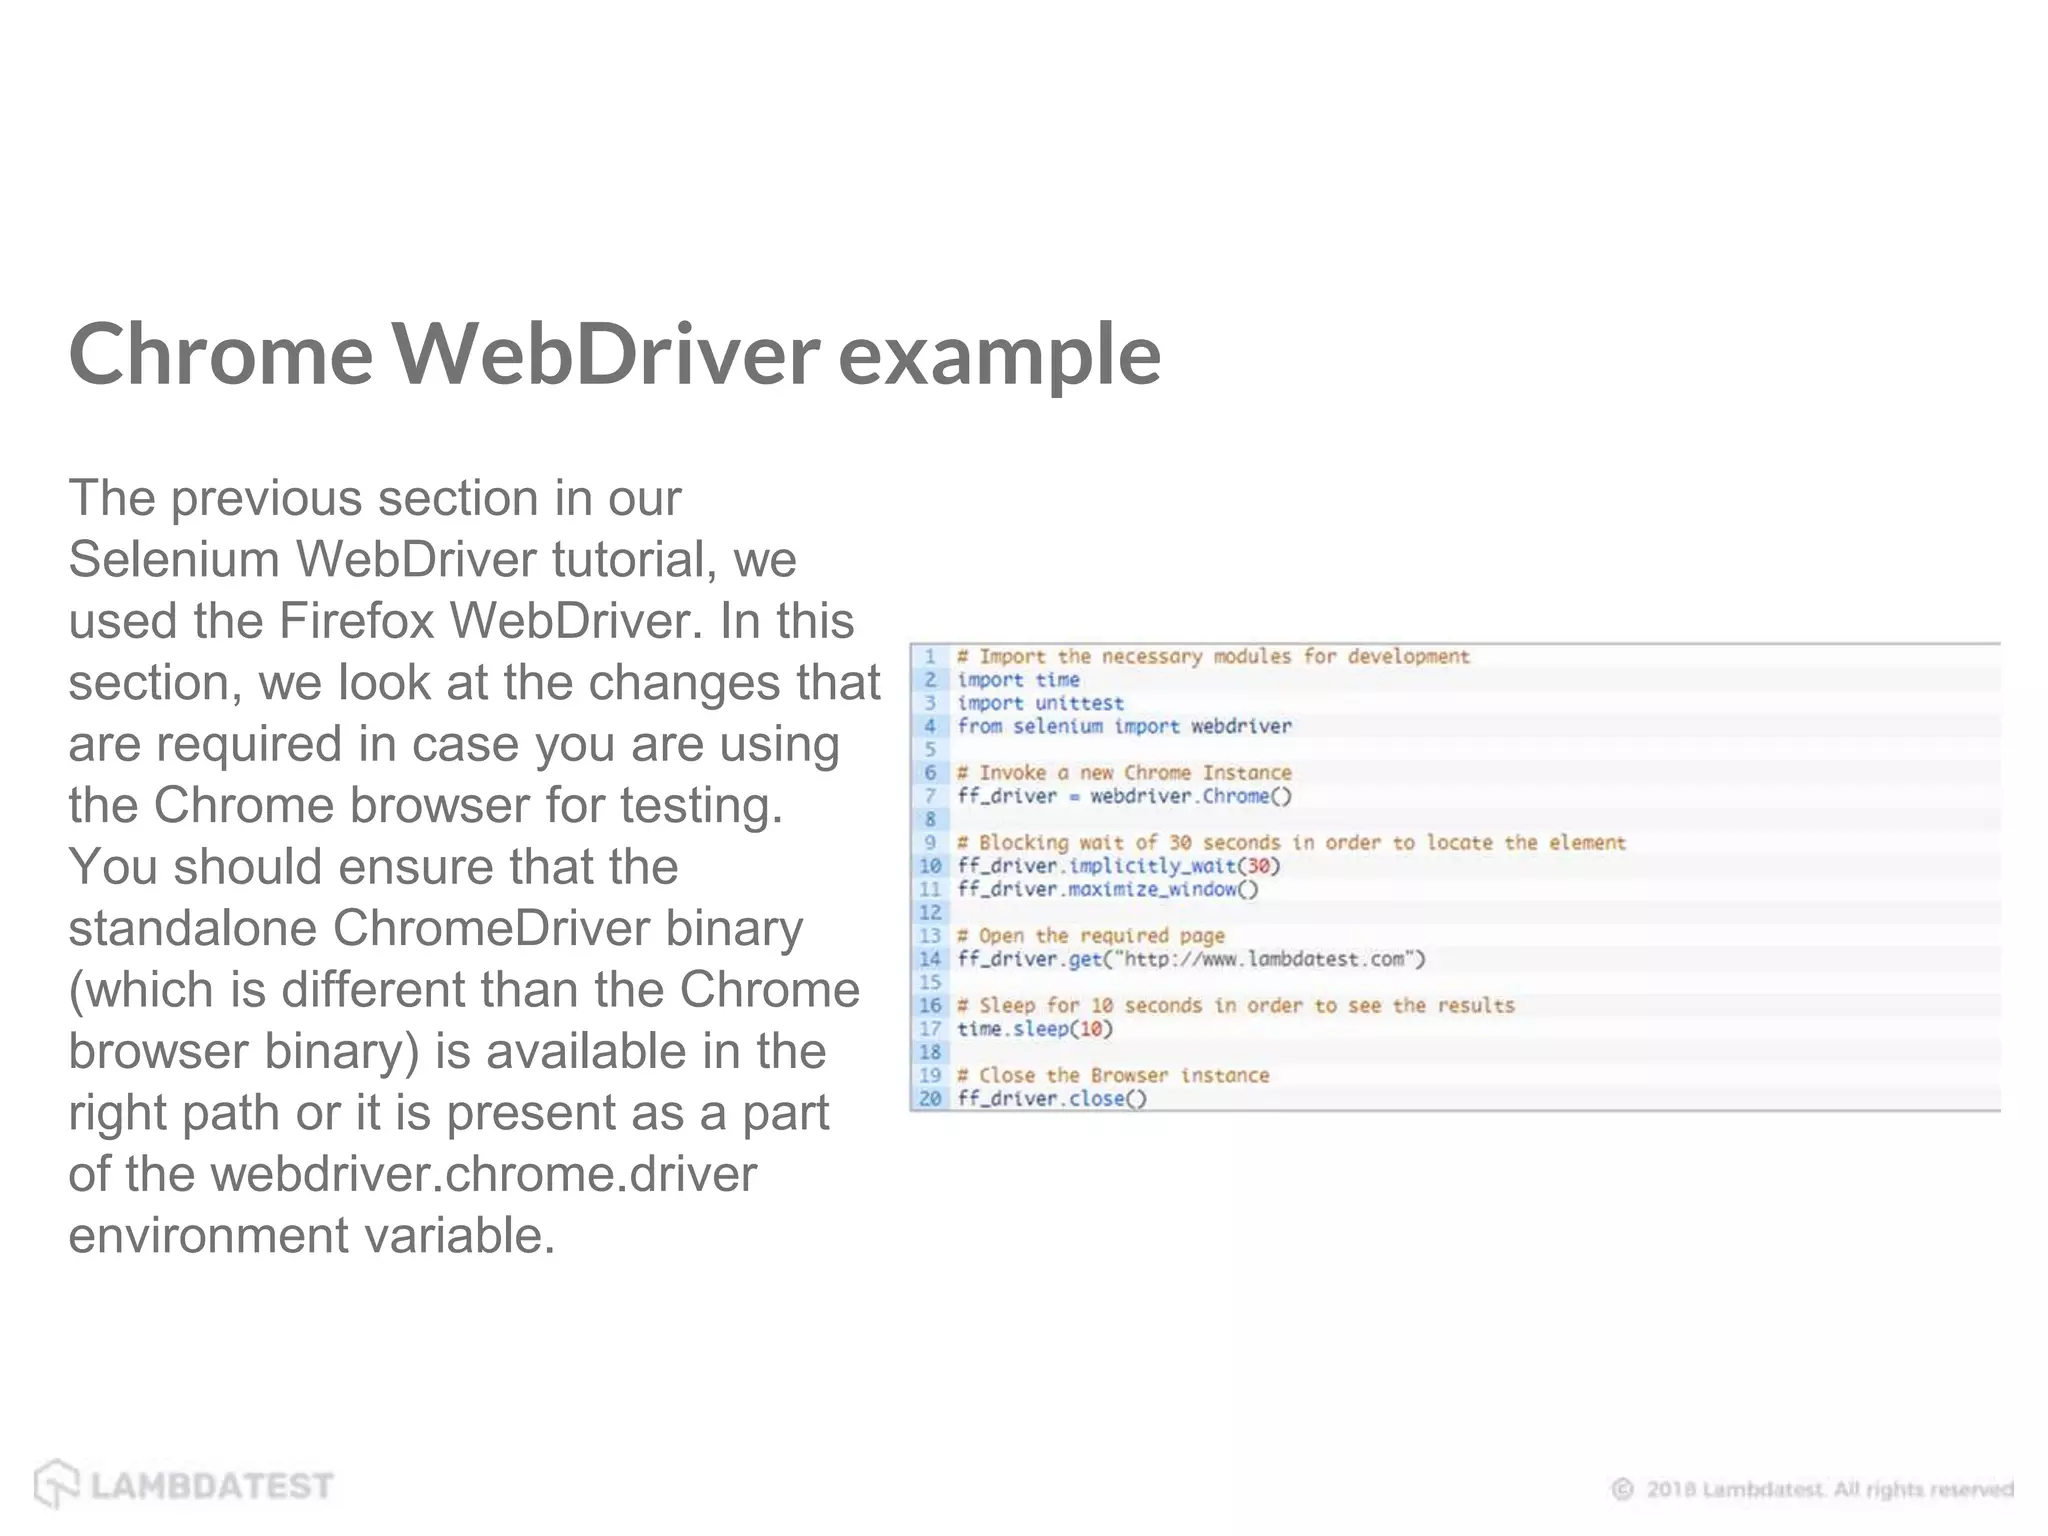Click the LambdaTest logo in footer
The height and width of the screenshot is (1536, 2048).
coord(183,1485)
